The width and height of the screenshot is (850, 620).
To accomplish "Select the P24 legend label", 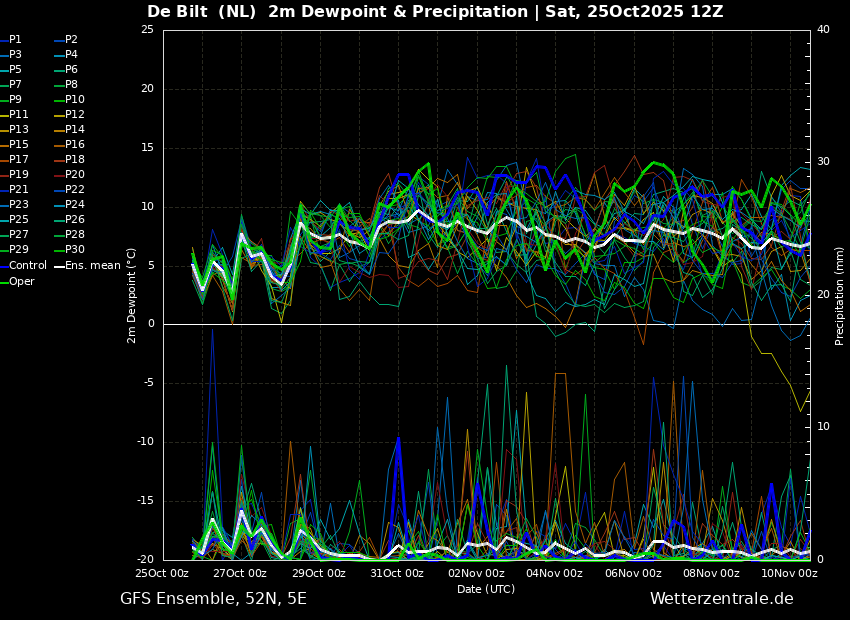I will (70, 204).
